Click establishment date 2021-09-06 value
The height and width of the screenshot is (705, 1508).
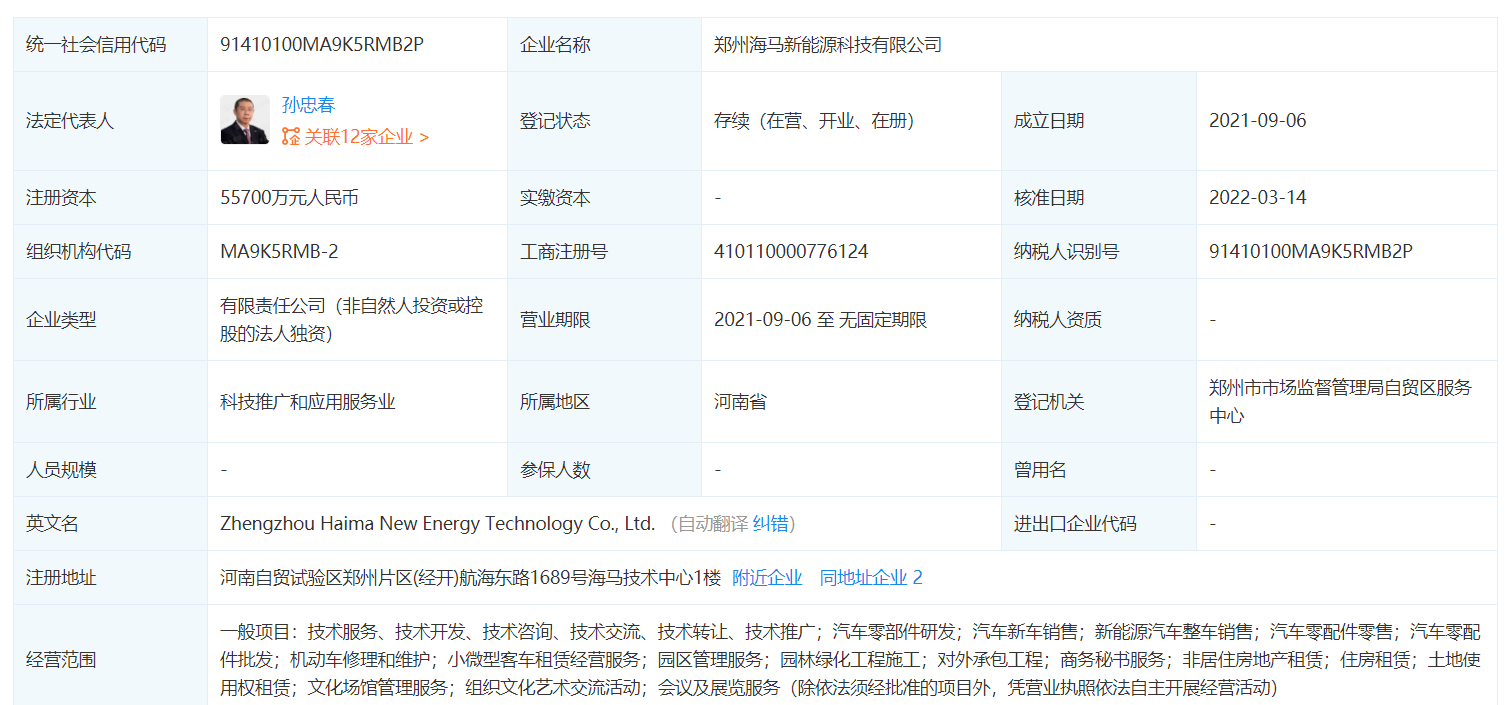point(1258,121)
